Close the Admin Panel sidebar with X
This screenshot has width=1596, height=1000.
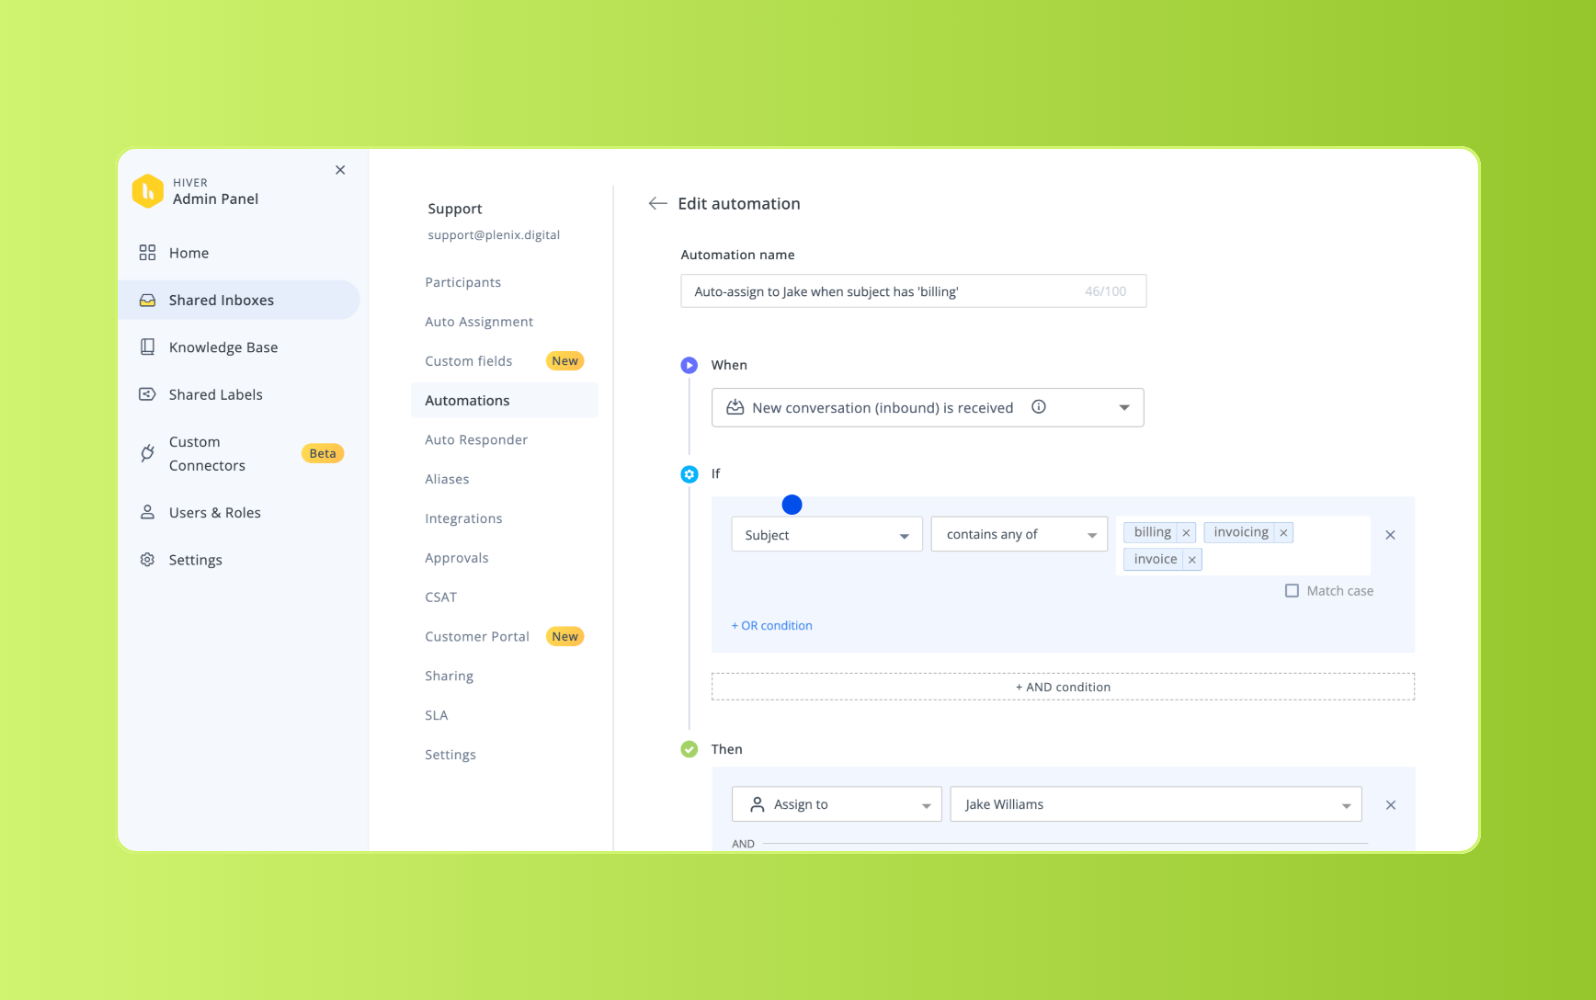(x=340, y=170)
